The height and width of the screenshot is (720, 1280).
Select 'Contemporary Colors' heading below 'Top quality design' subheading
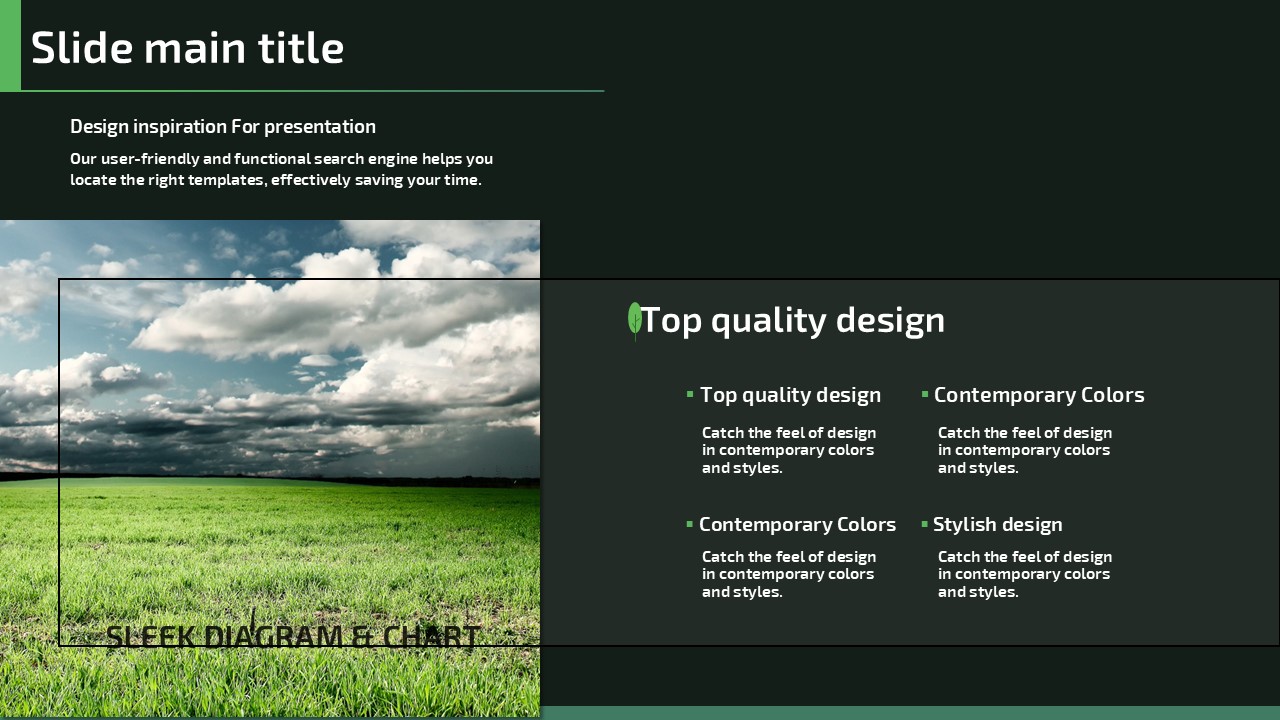797,524
